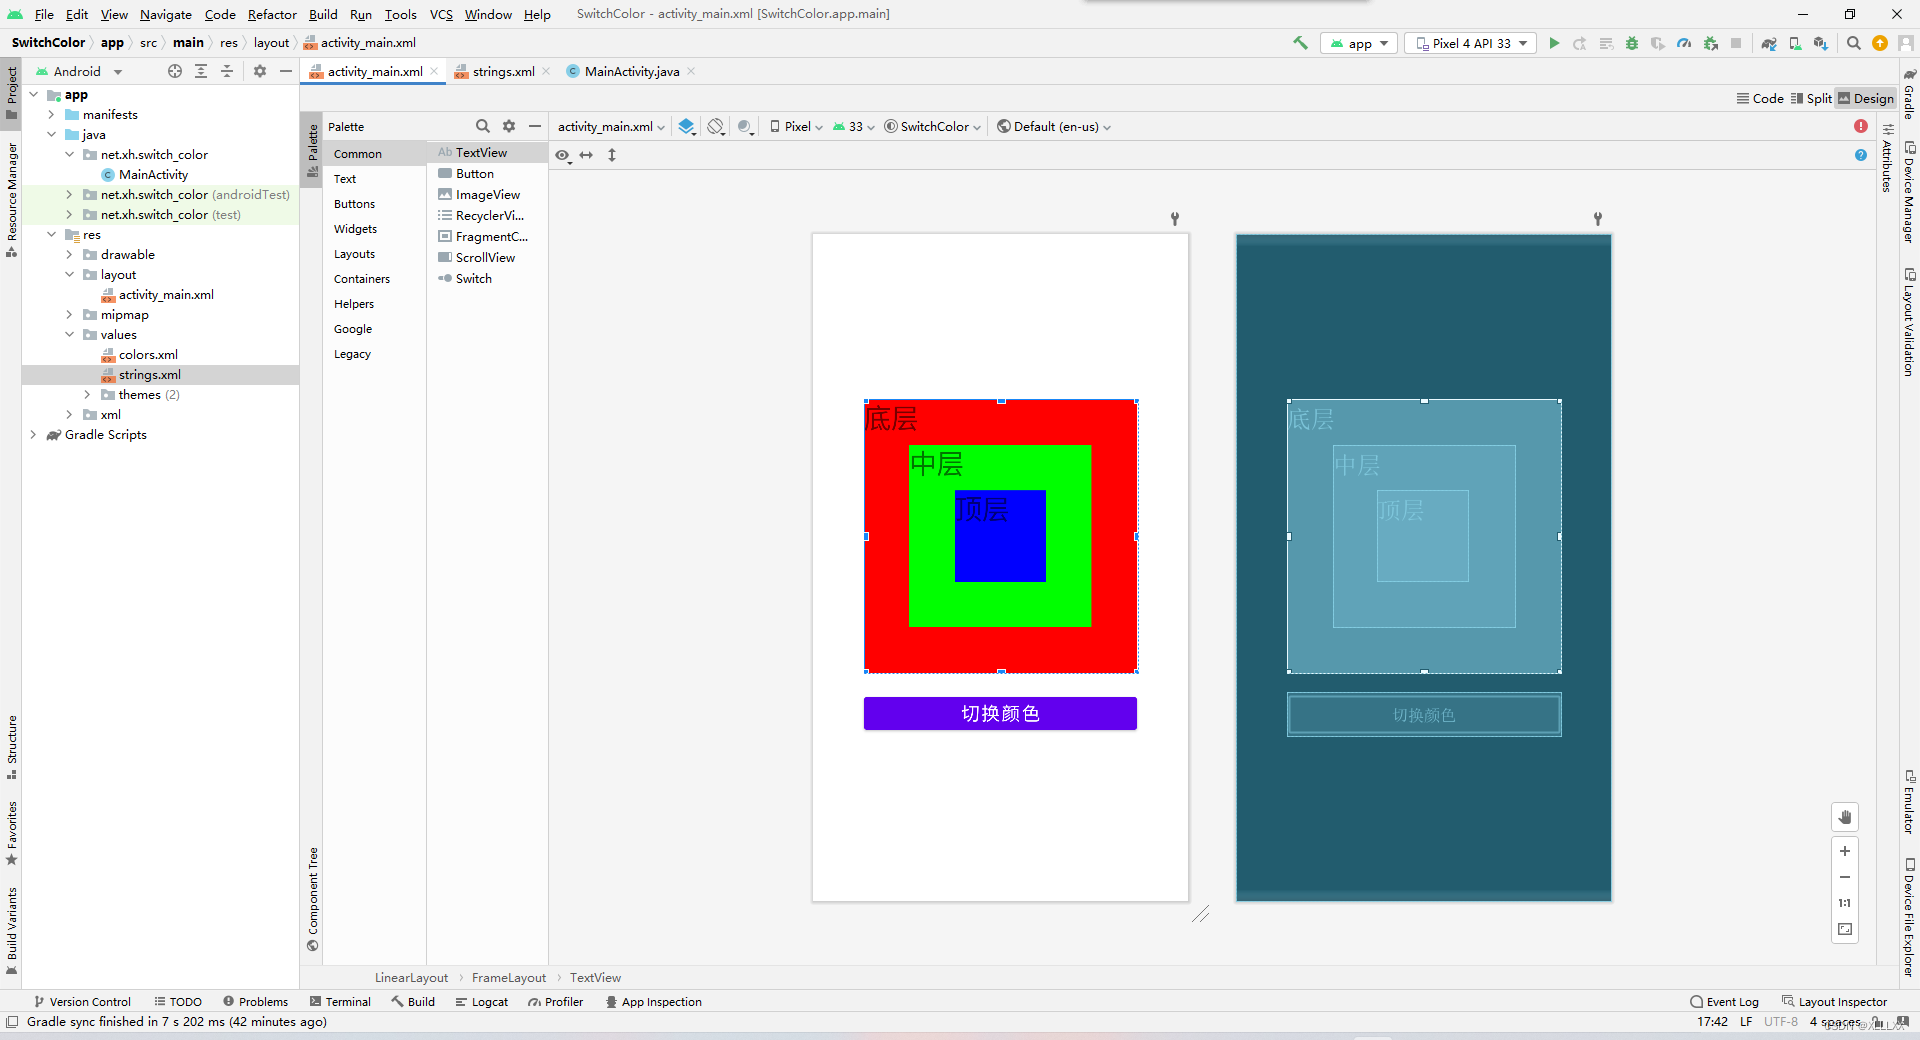Viewport: 1920px width, 1040px height.
Task: Click the Debug app bug icon
Action: click(x=1632, y=43)
